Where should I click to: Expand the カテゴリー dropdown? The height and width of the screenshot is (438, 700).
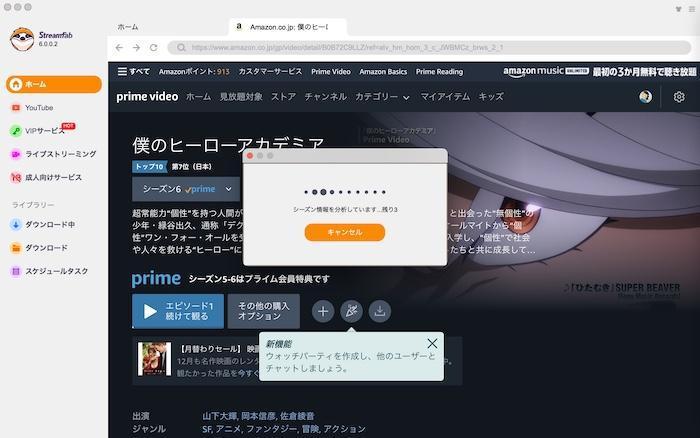(x=382, y=97)
